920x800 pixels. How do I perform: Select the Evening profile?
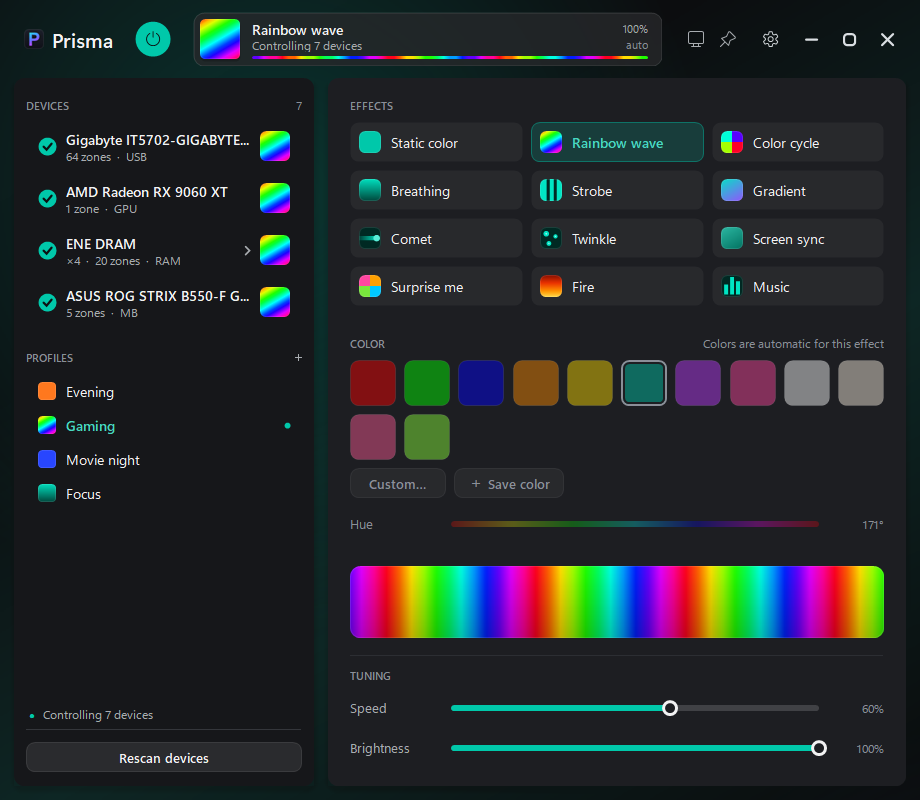164,391
